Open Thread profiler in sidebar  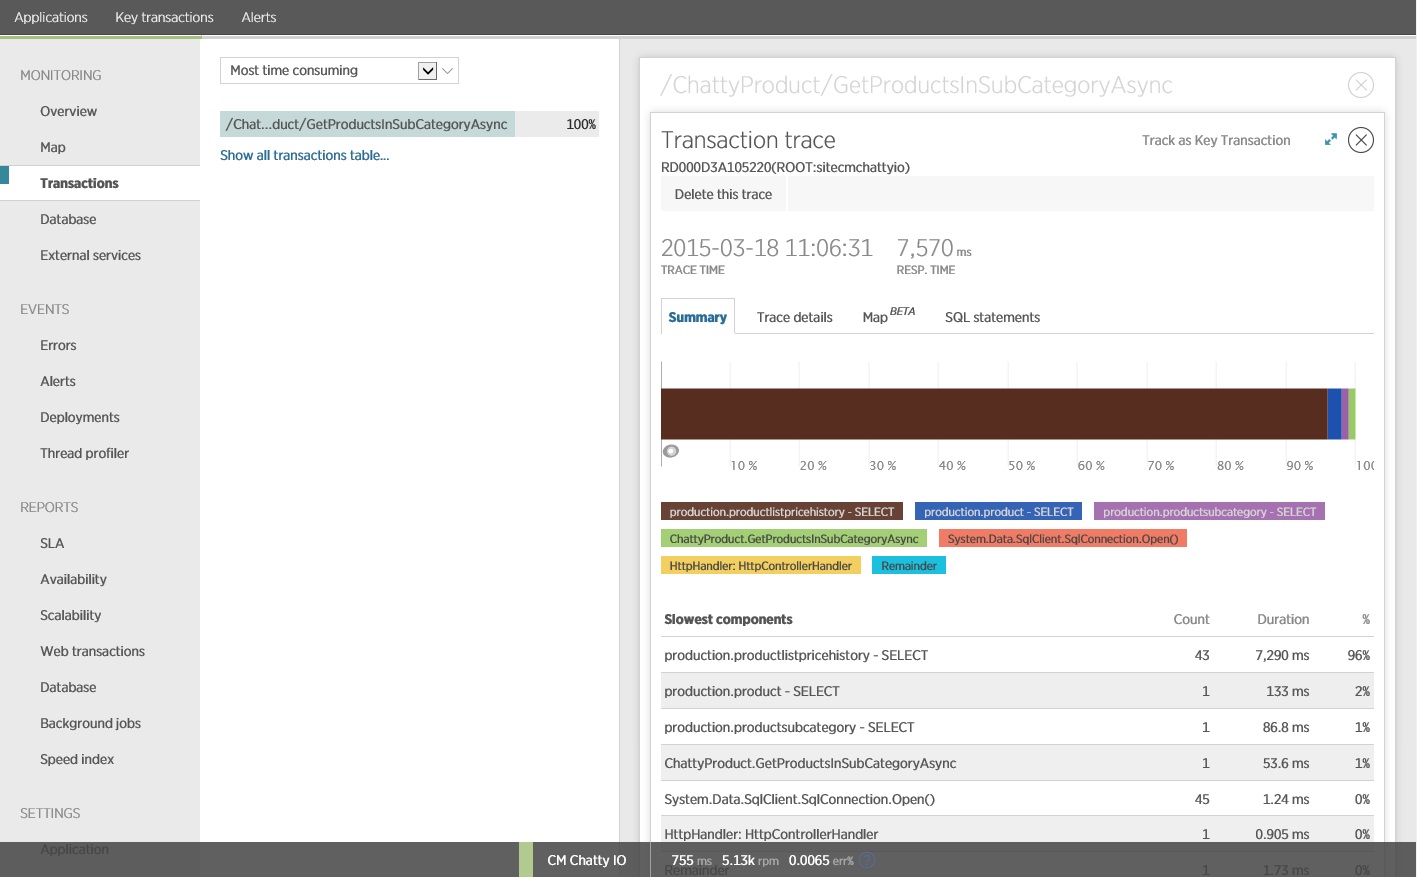coord(84,453)
